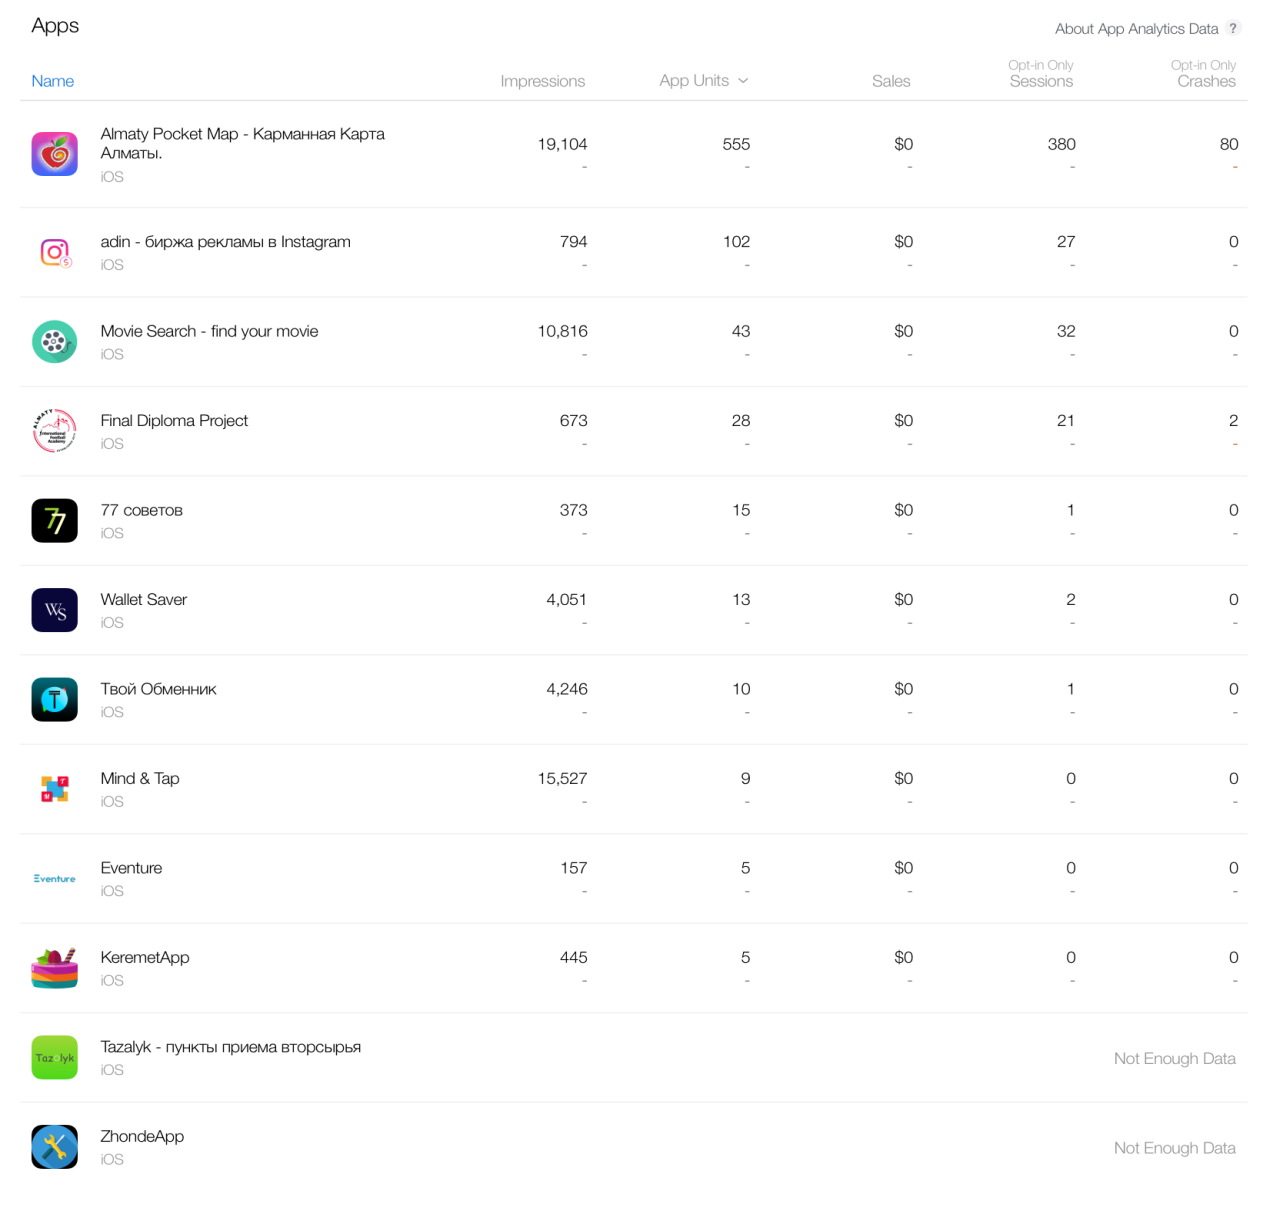
Task: Select the Final Diploma Project icon
Action: (54, 431)
